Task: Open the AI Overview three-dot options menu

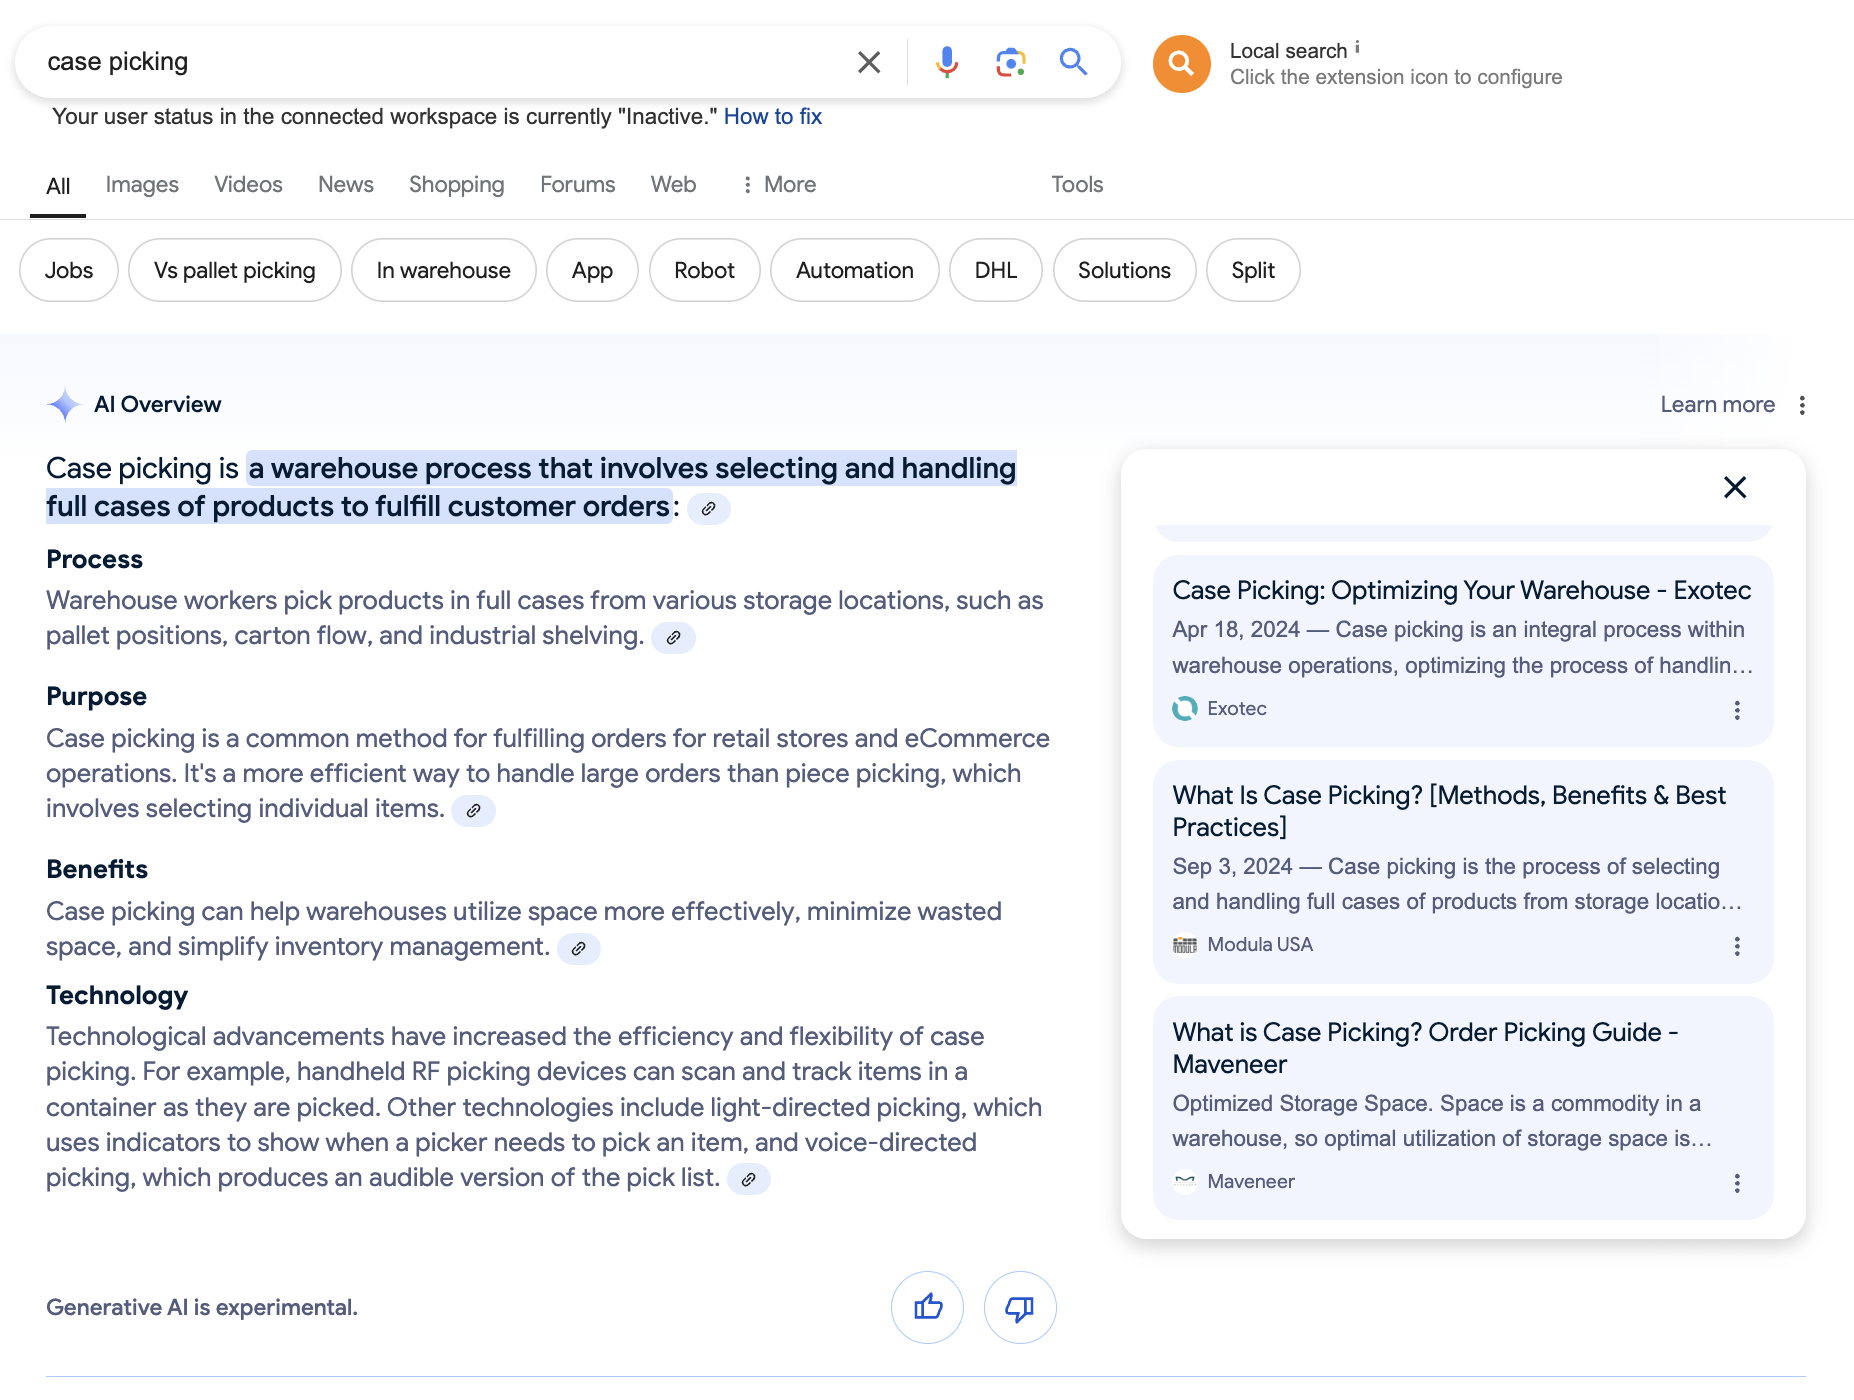Action: pos(1802,405)
